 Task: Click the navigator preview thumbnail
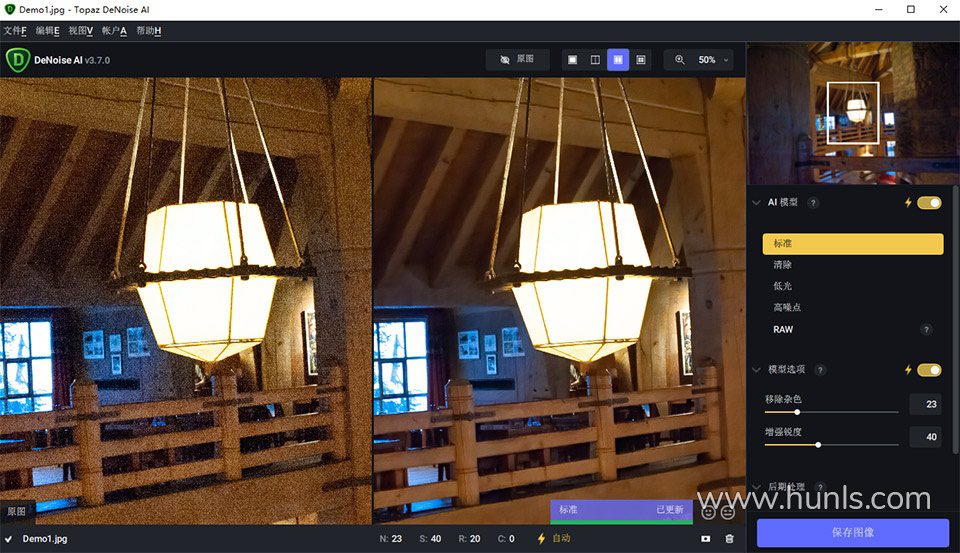(x=853, y=113)
